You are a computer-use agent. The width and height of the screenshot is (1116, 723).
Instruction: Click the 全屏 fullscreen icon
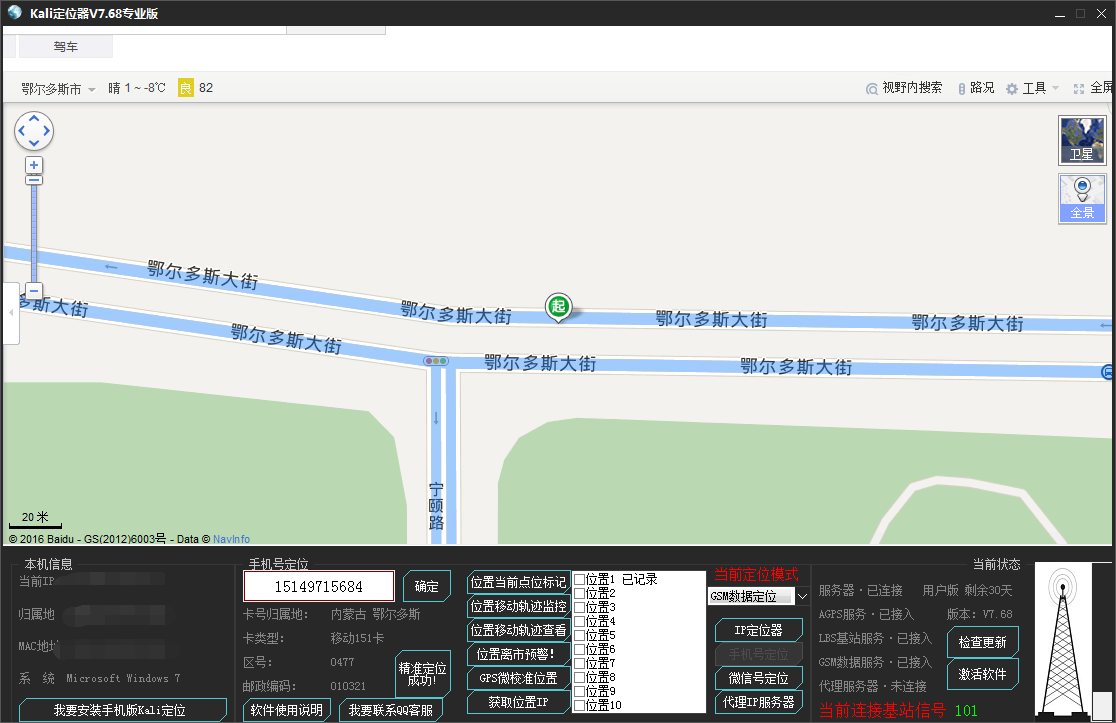(1079, 89)
